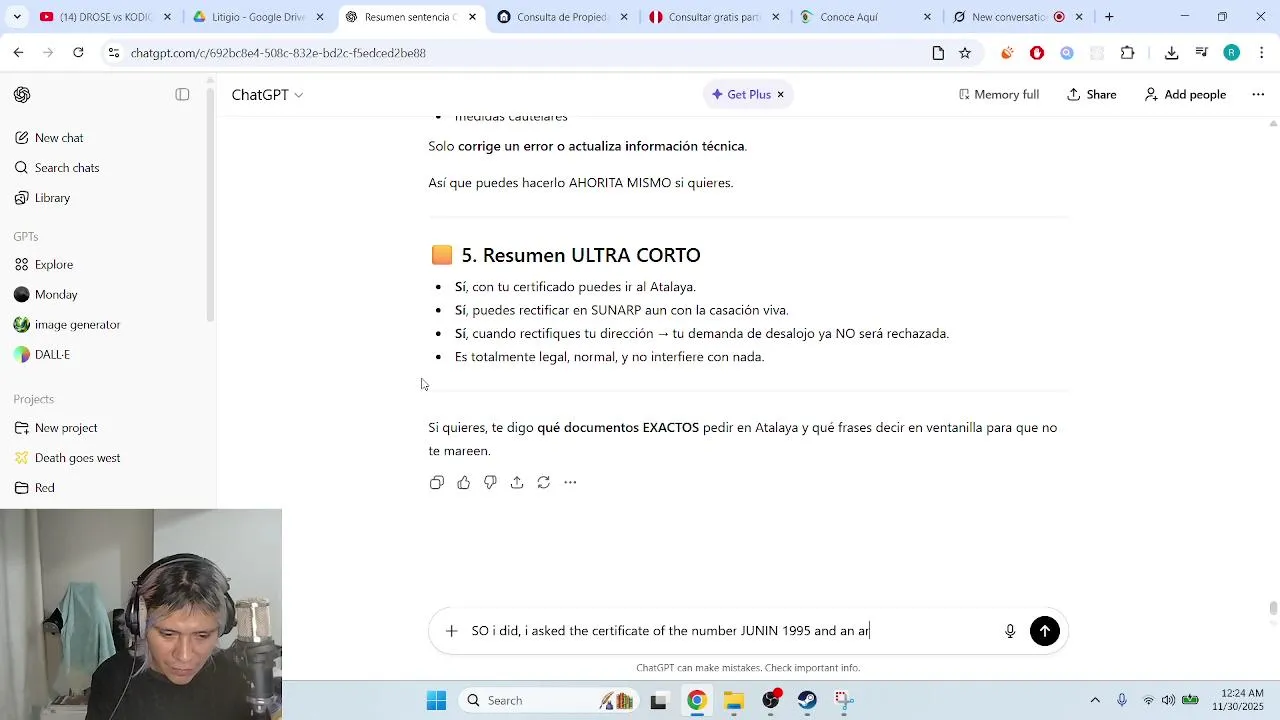Open the page reader icon in address bar
Viewport: 1280px width, 720px height.
pos(938,53)
